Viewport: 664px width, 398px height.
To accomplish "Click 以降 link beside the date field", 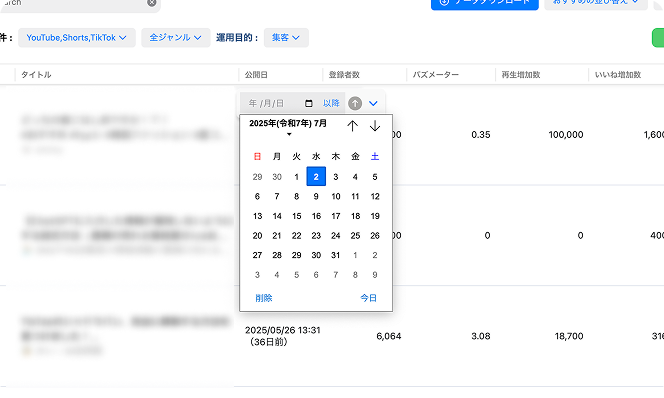I will pos(331,103).
